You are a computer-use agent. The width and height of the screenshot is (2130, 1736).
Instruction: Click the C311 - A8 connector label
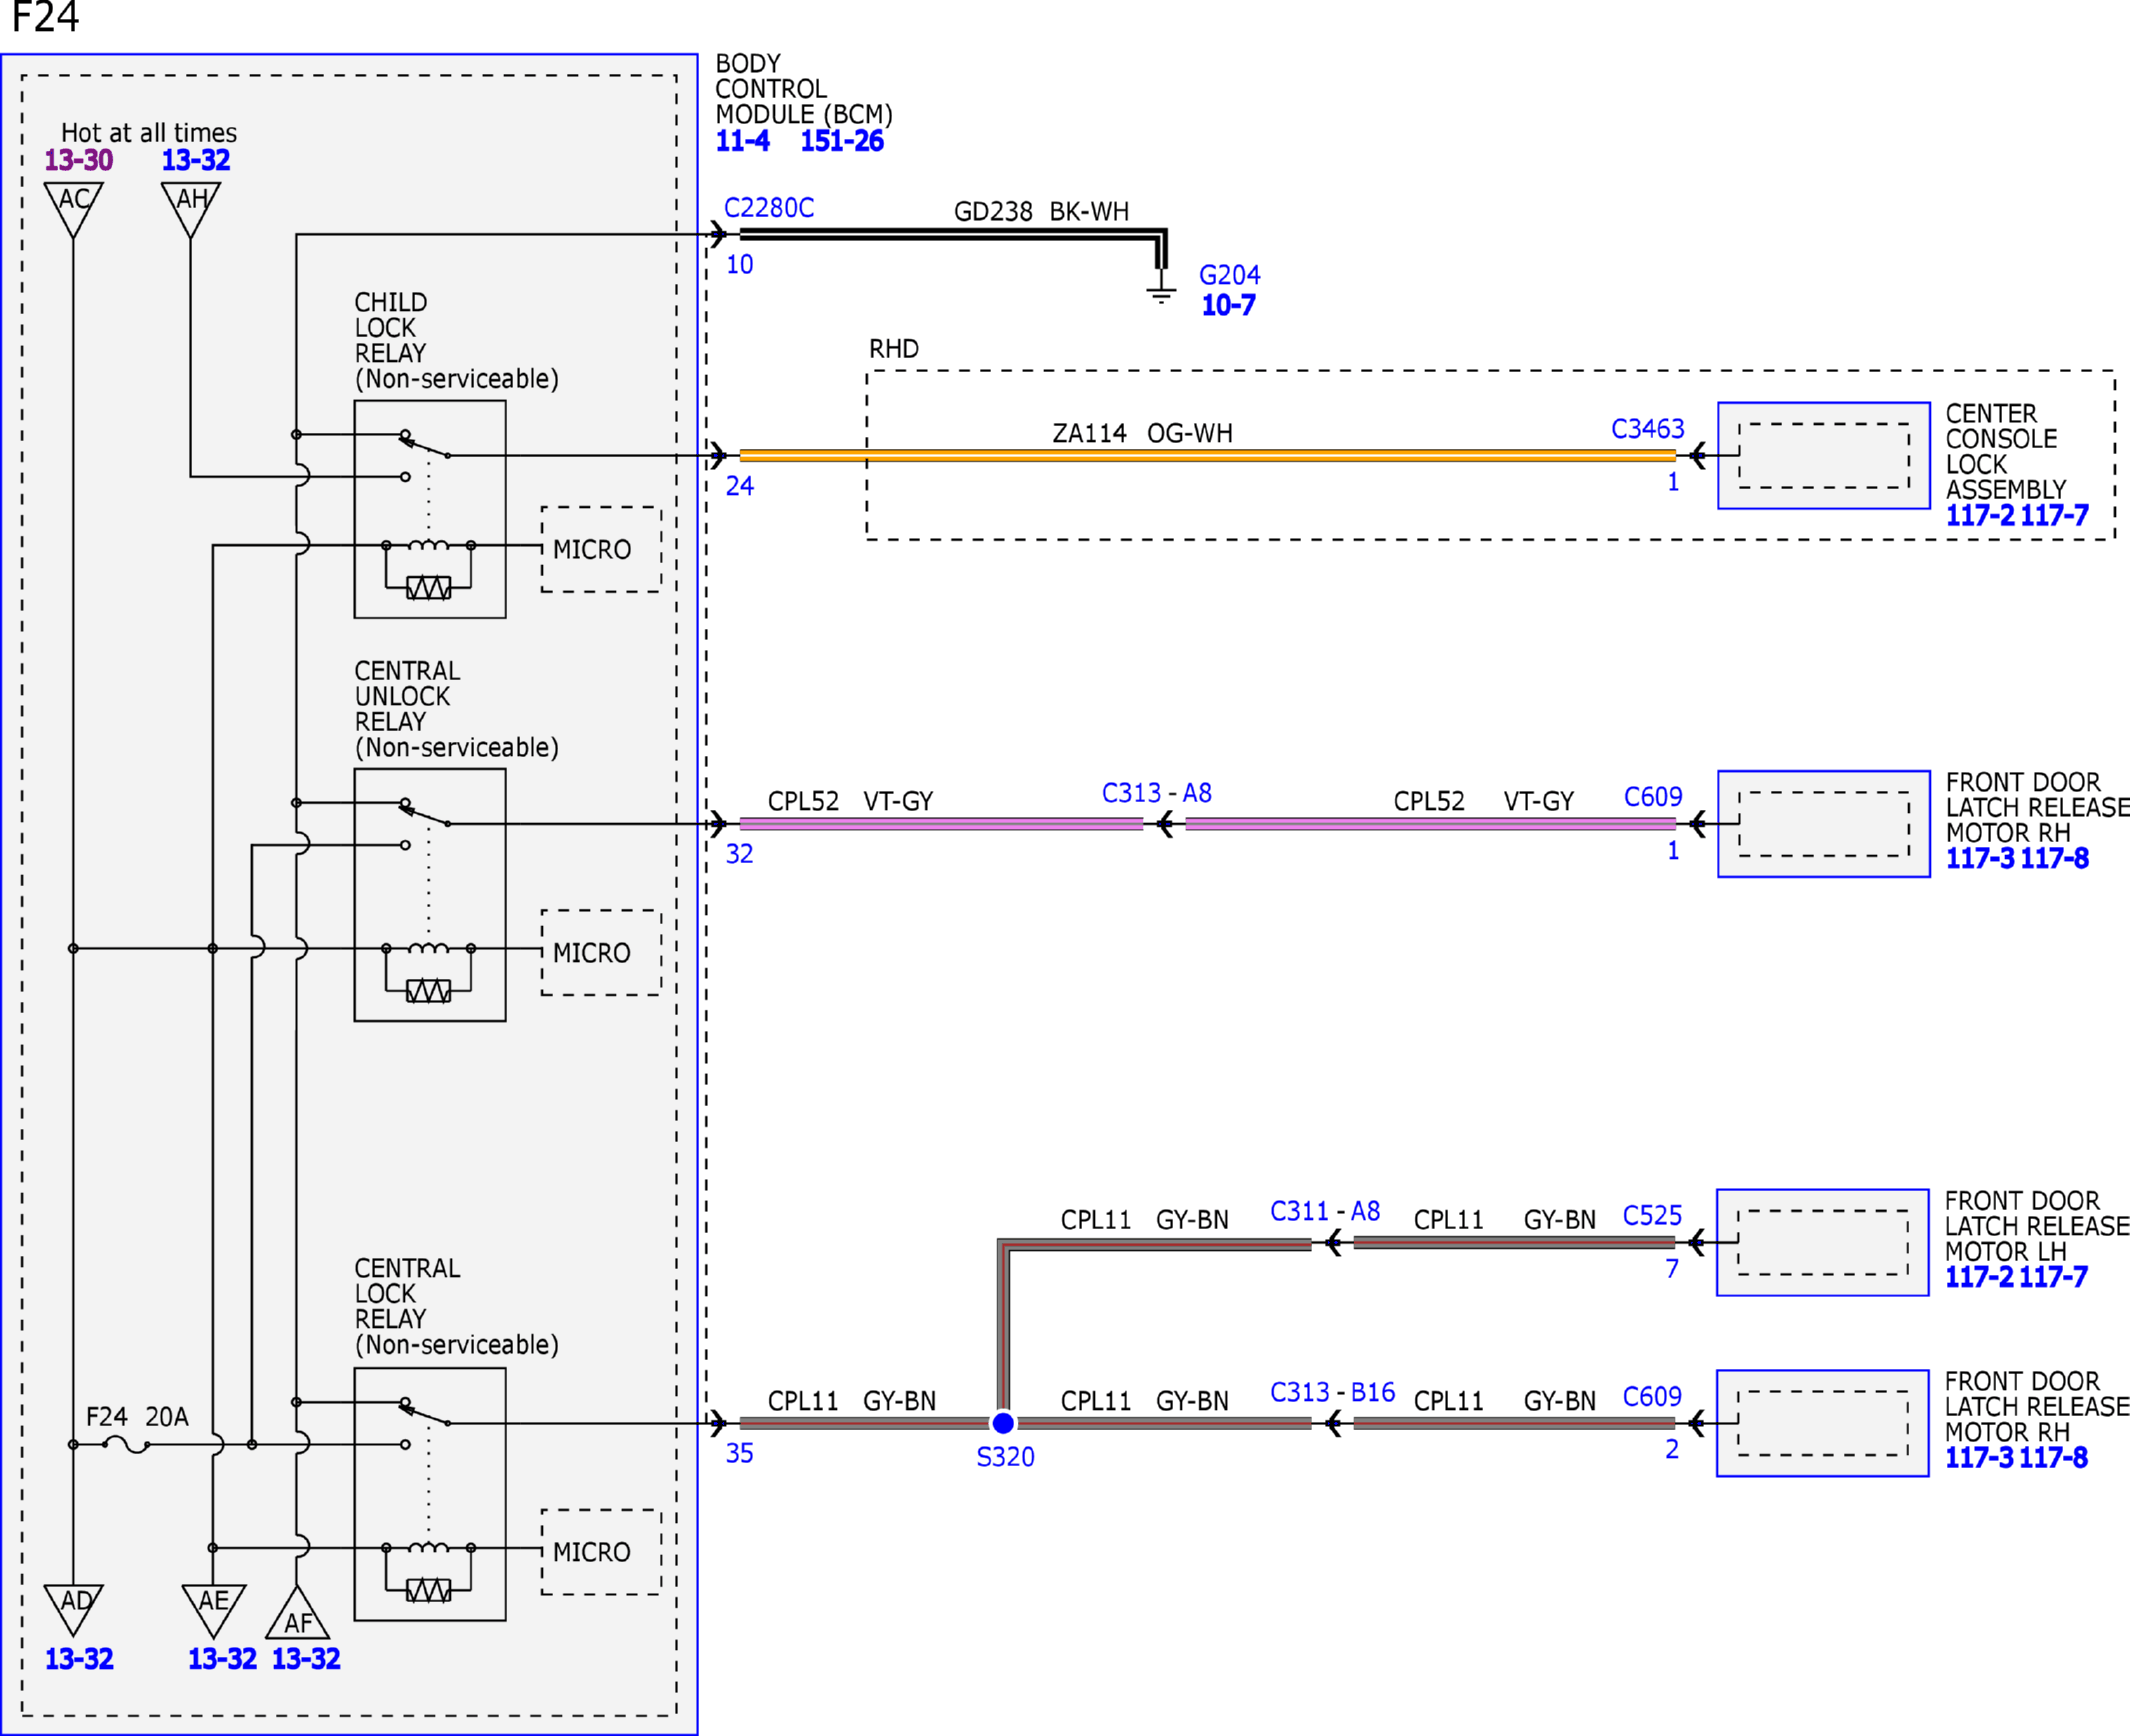1324,1211
